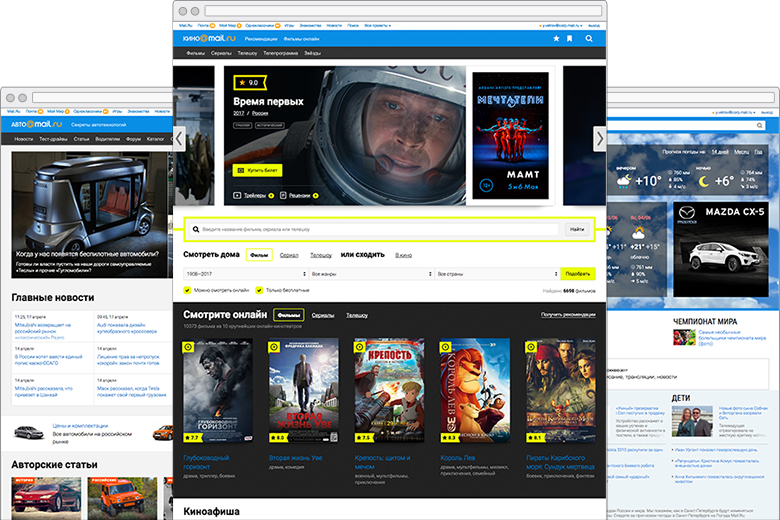The height and width of the screenshot is (520, 780).
Task: Toggle 'Можно смотреть онлайн' checkbox
Action: point(187,290)
